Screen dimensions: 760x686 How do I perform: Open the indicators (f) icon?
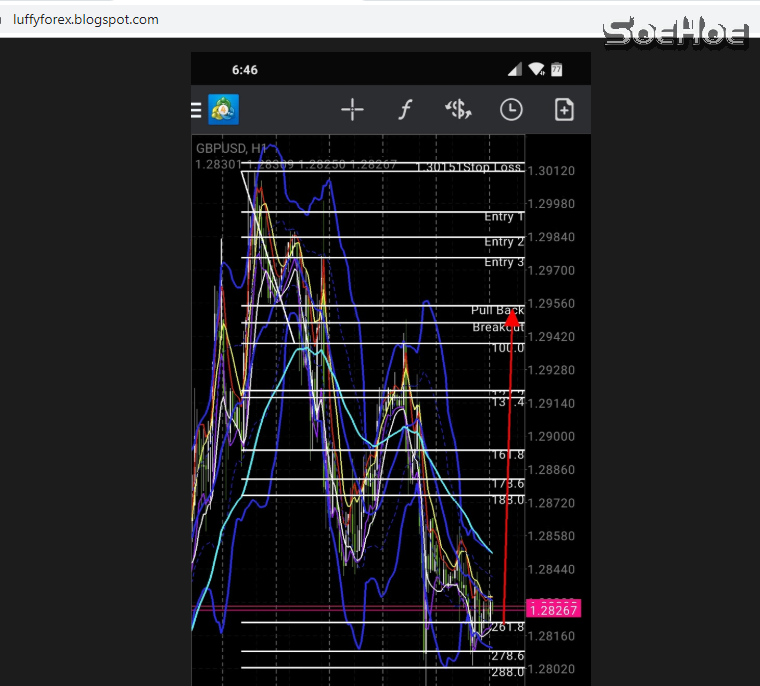coord(405,110)
